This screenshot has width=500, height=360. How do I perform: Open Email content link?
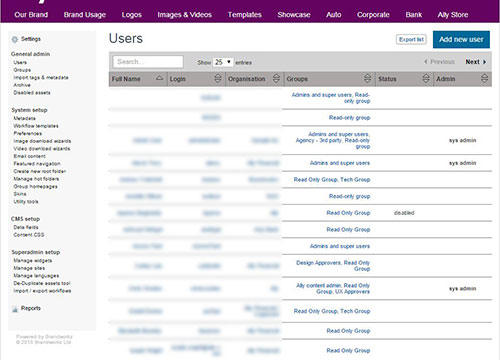[30, 156]
